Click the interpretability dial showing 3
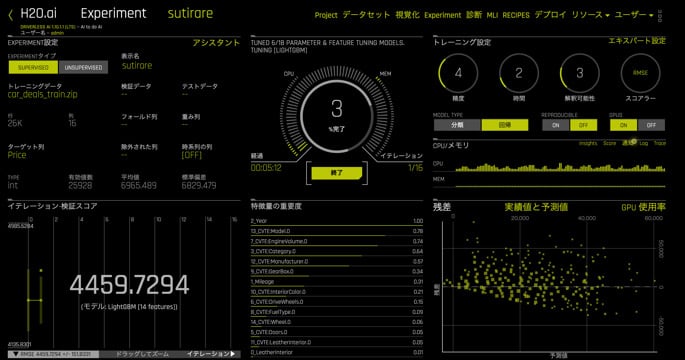This screenshot has height=360, width=685. (x=579, y=73)
